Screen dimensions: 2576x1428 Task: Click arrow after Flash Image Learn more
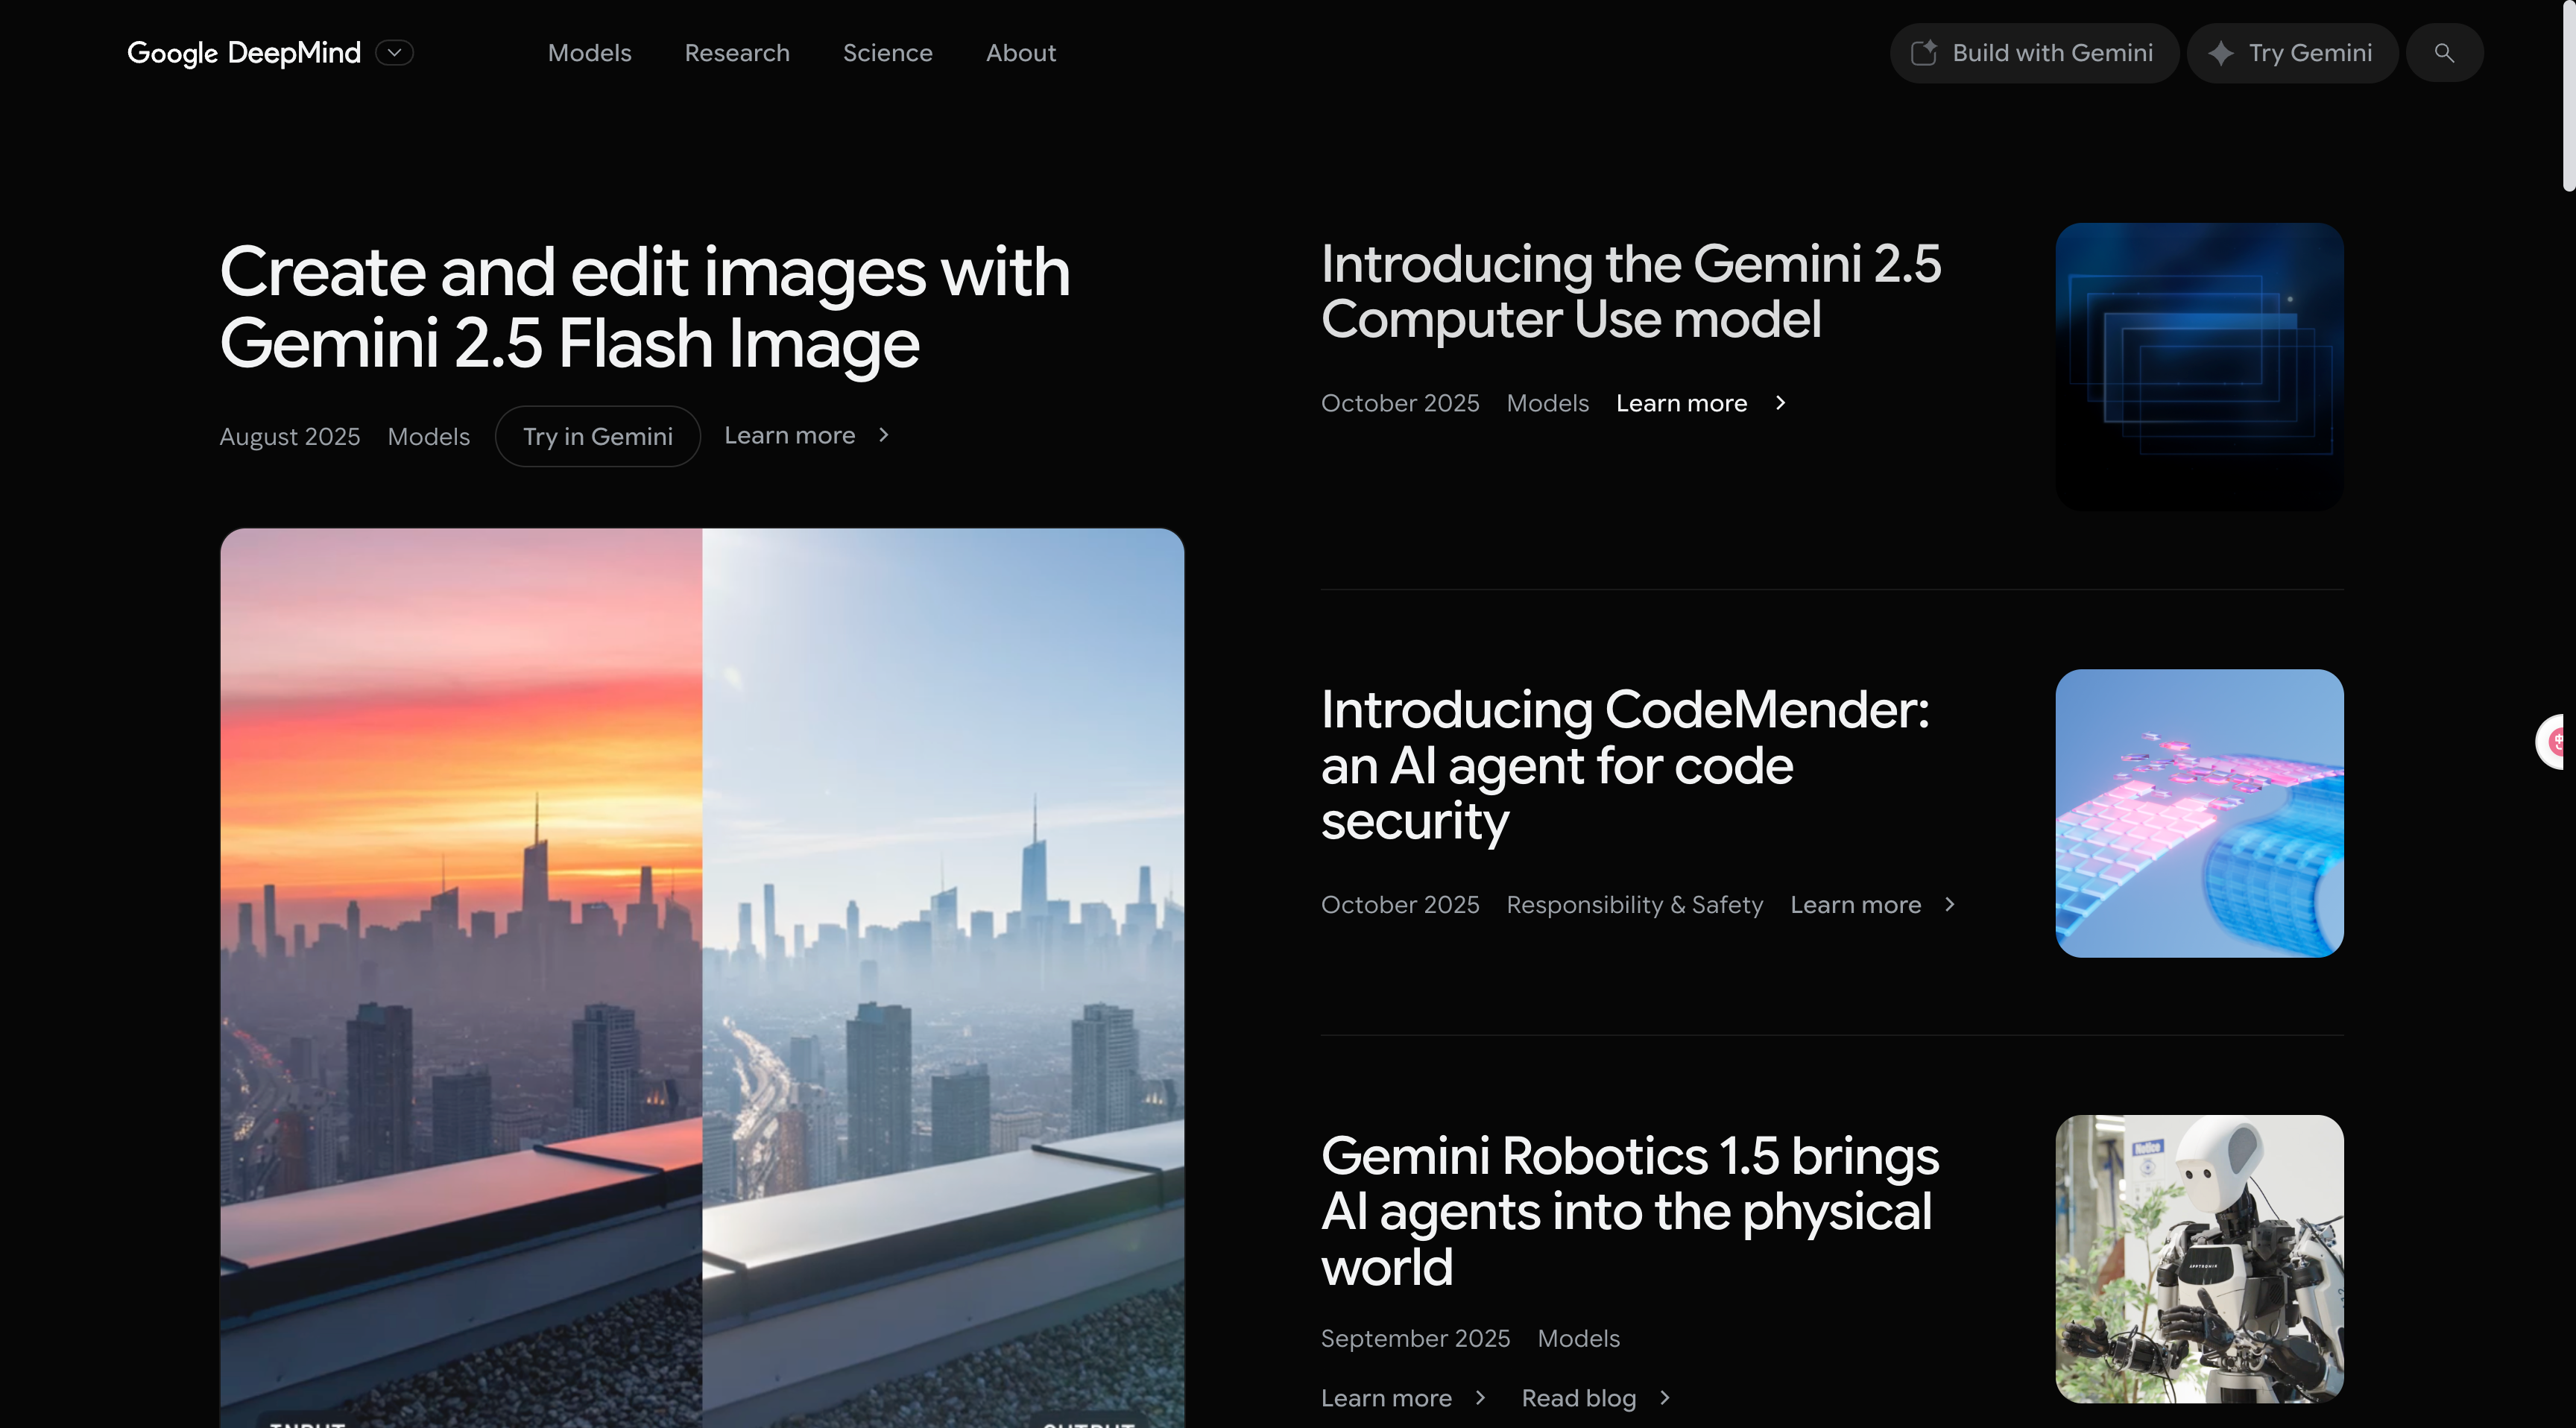[x=884, y=435]
